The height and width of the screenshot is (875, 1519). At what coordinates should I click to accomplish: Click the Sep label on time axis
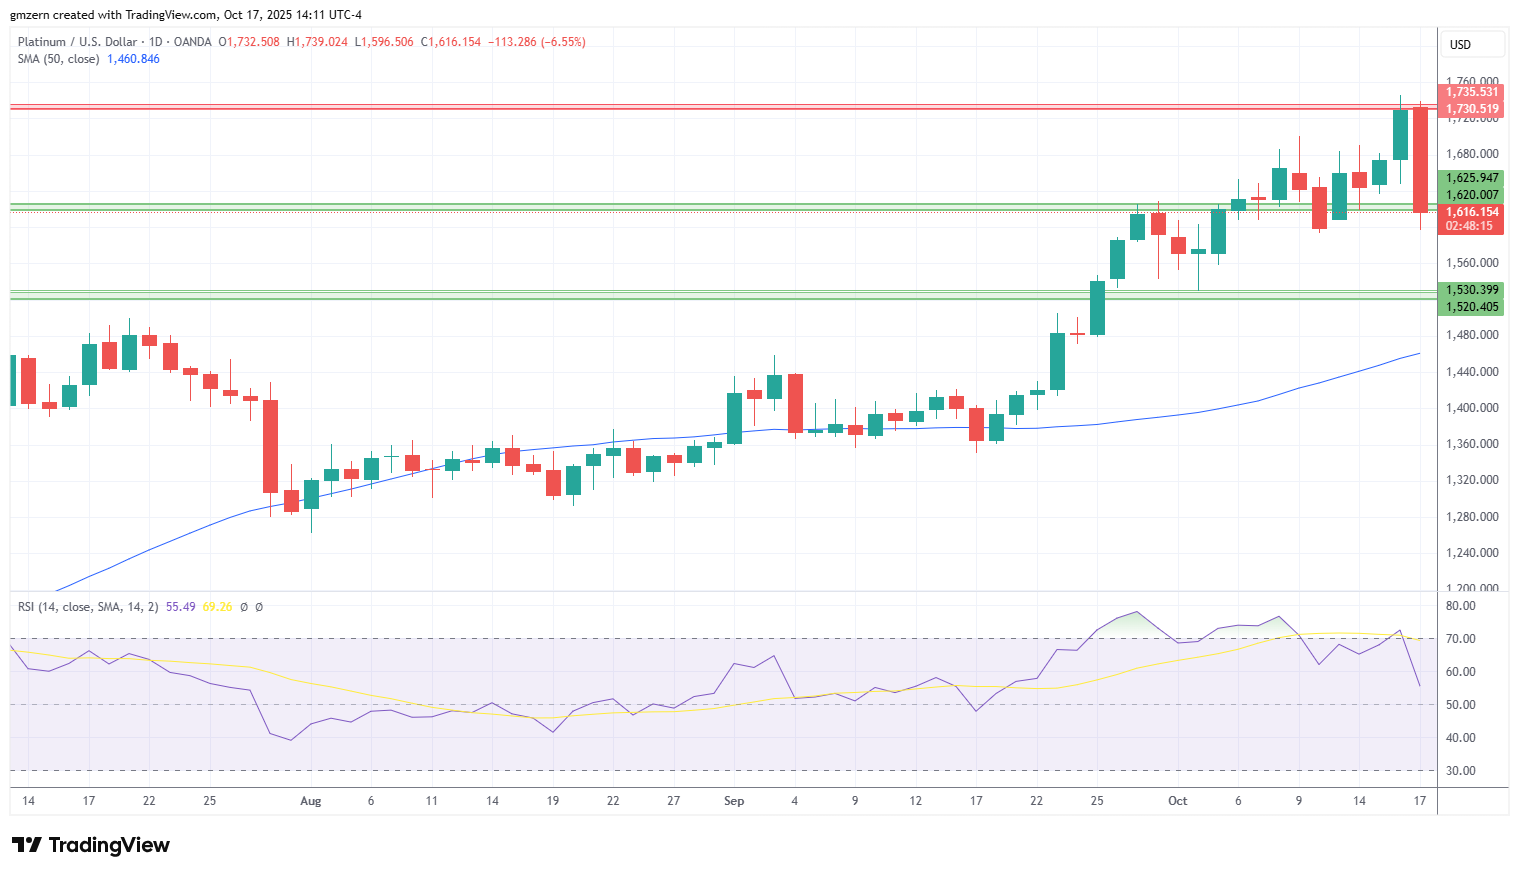(x=734, y=801)
